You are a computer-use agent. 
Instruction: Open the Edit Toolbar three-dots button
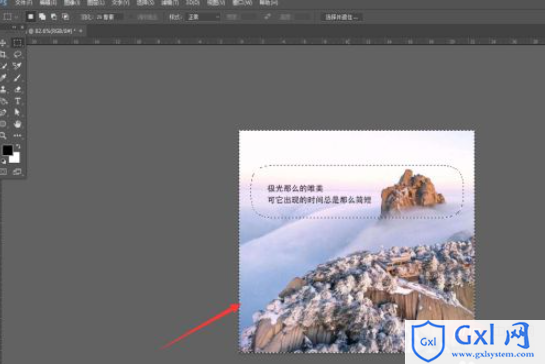tap(17, 136)
